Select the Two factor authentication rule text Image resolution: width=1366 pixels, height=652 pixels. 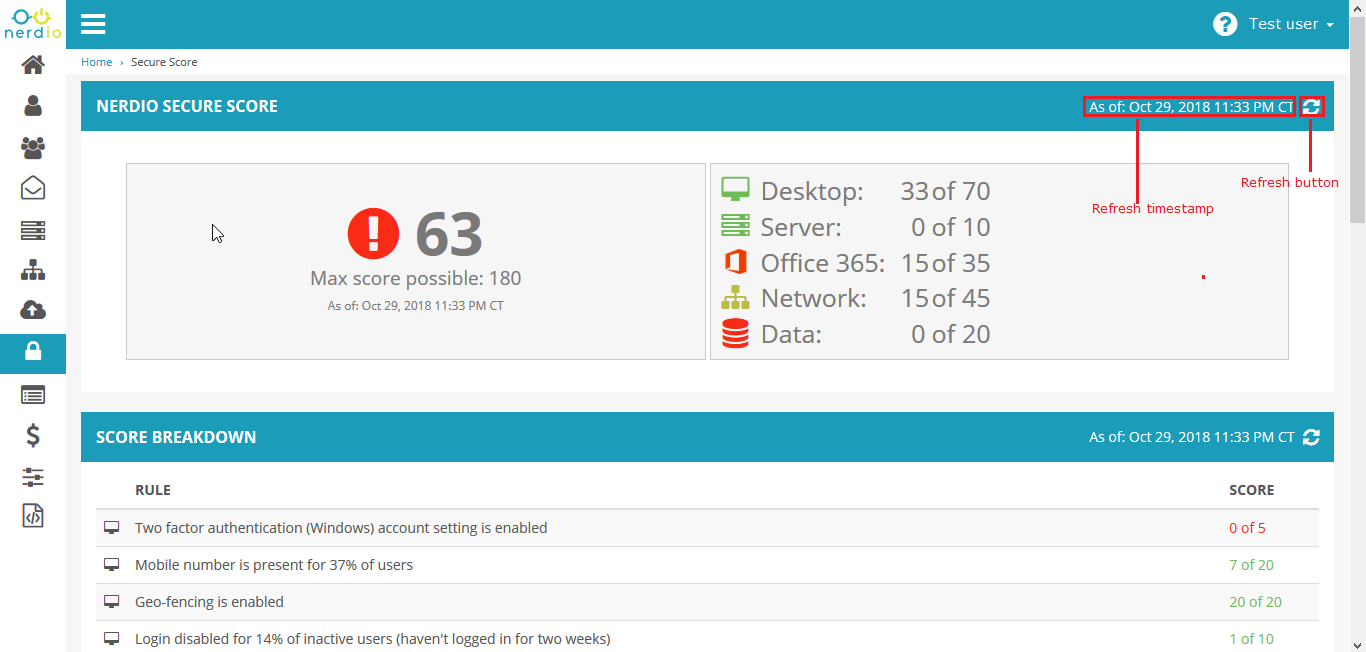(x=341, y=528)
